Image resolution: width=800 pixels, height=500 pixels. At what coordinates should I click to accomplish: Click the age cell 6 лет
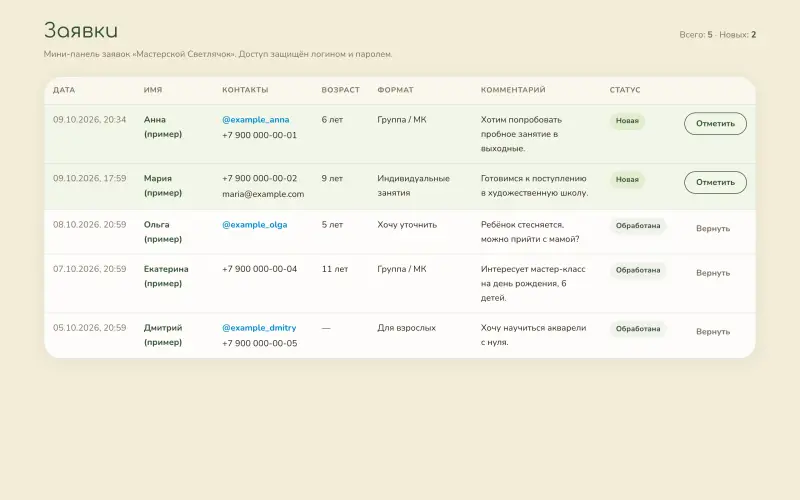pyautogui.click(x=332, y=119)
